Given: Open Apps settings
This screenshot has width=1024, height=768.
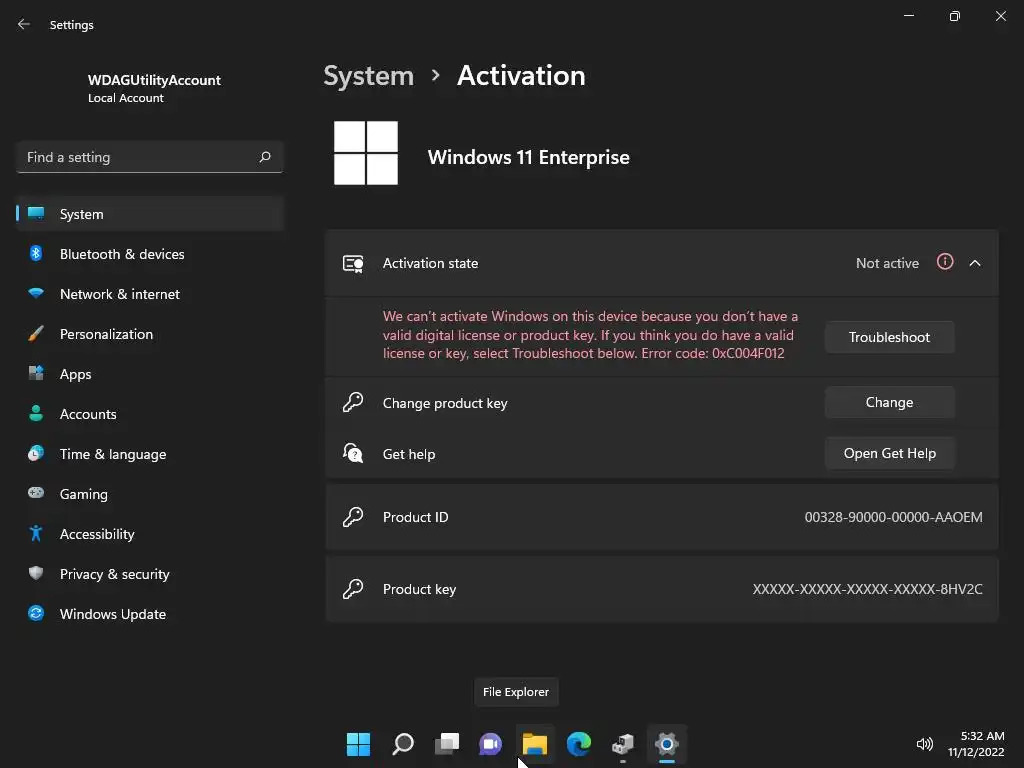Looking at the screenshot, I should (x=150, y=374).
